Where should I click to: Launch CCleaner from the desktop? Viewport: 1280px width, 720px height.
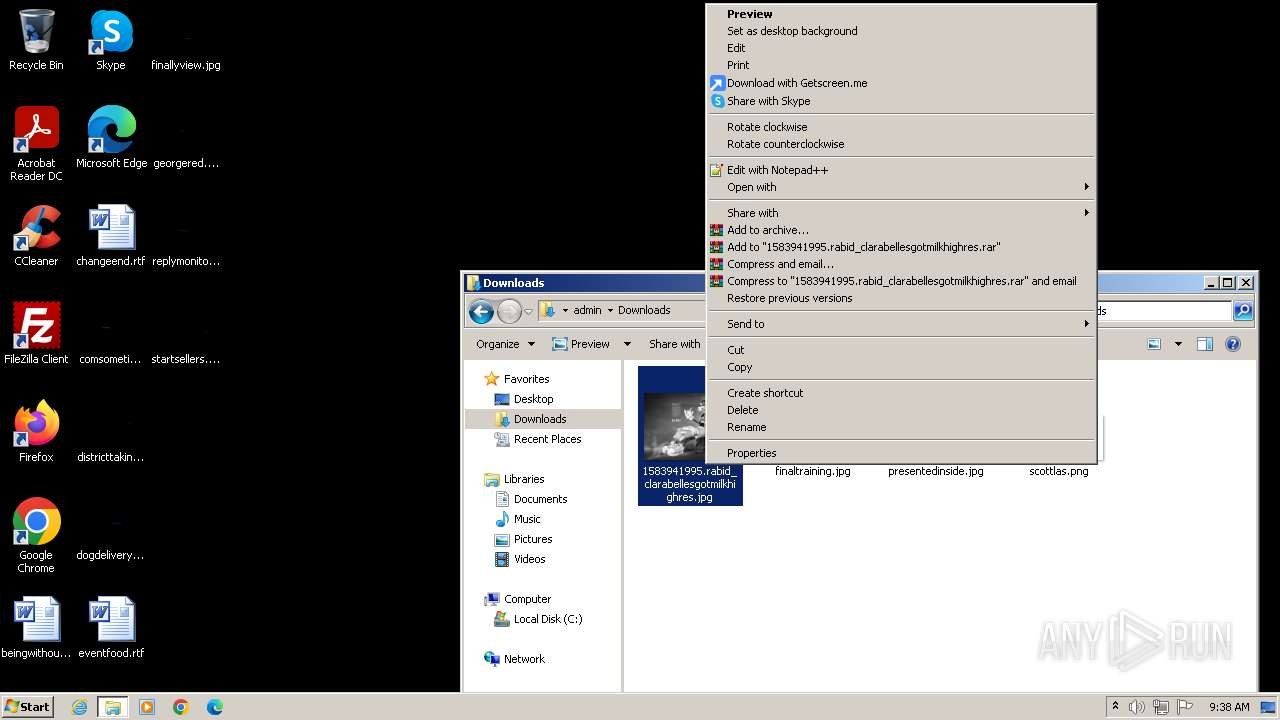coord(36,236)
